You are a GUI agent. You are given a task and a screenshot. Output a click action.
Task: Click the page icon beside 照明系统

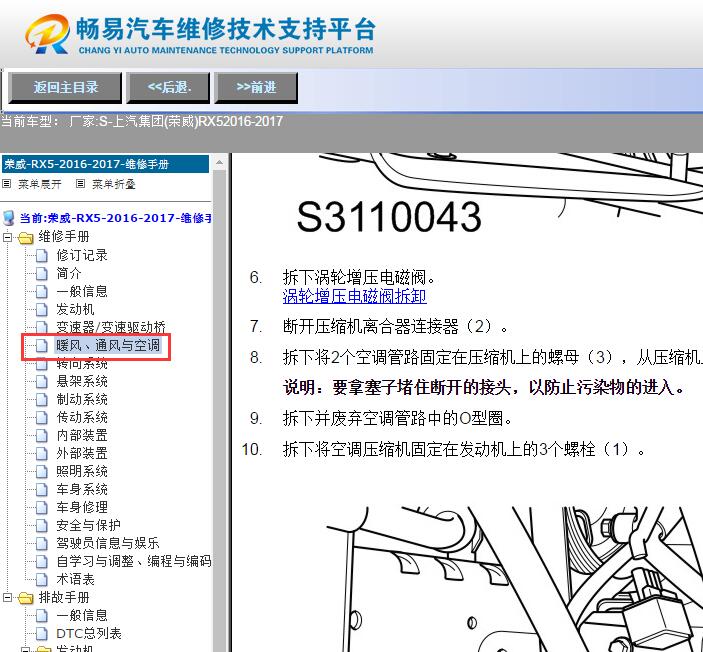(x=42, y=471)
